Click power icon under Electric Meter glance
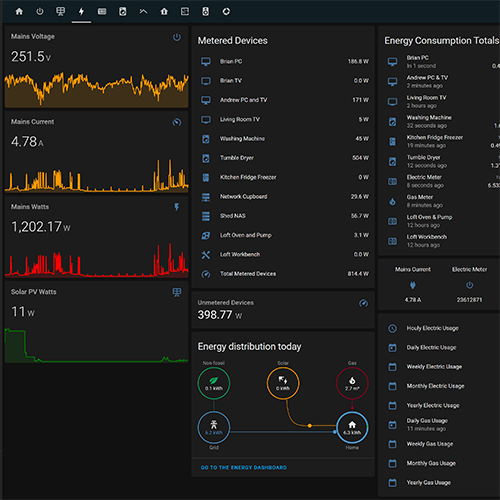The height and width of the screenshot is (500, 500). click(469, 285)
